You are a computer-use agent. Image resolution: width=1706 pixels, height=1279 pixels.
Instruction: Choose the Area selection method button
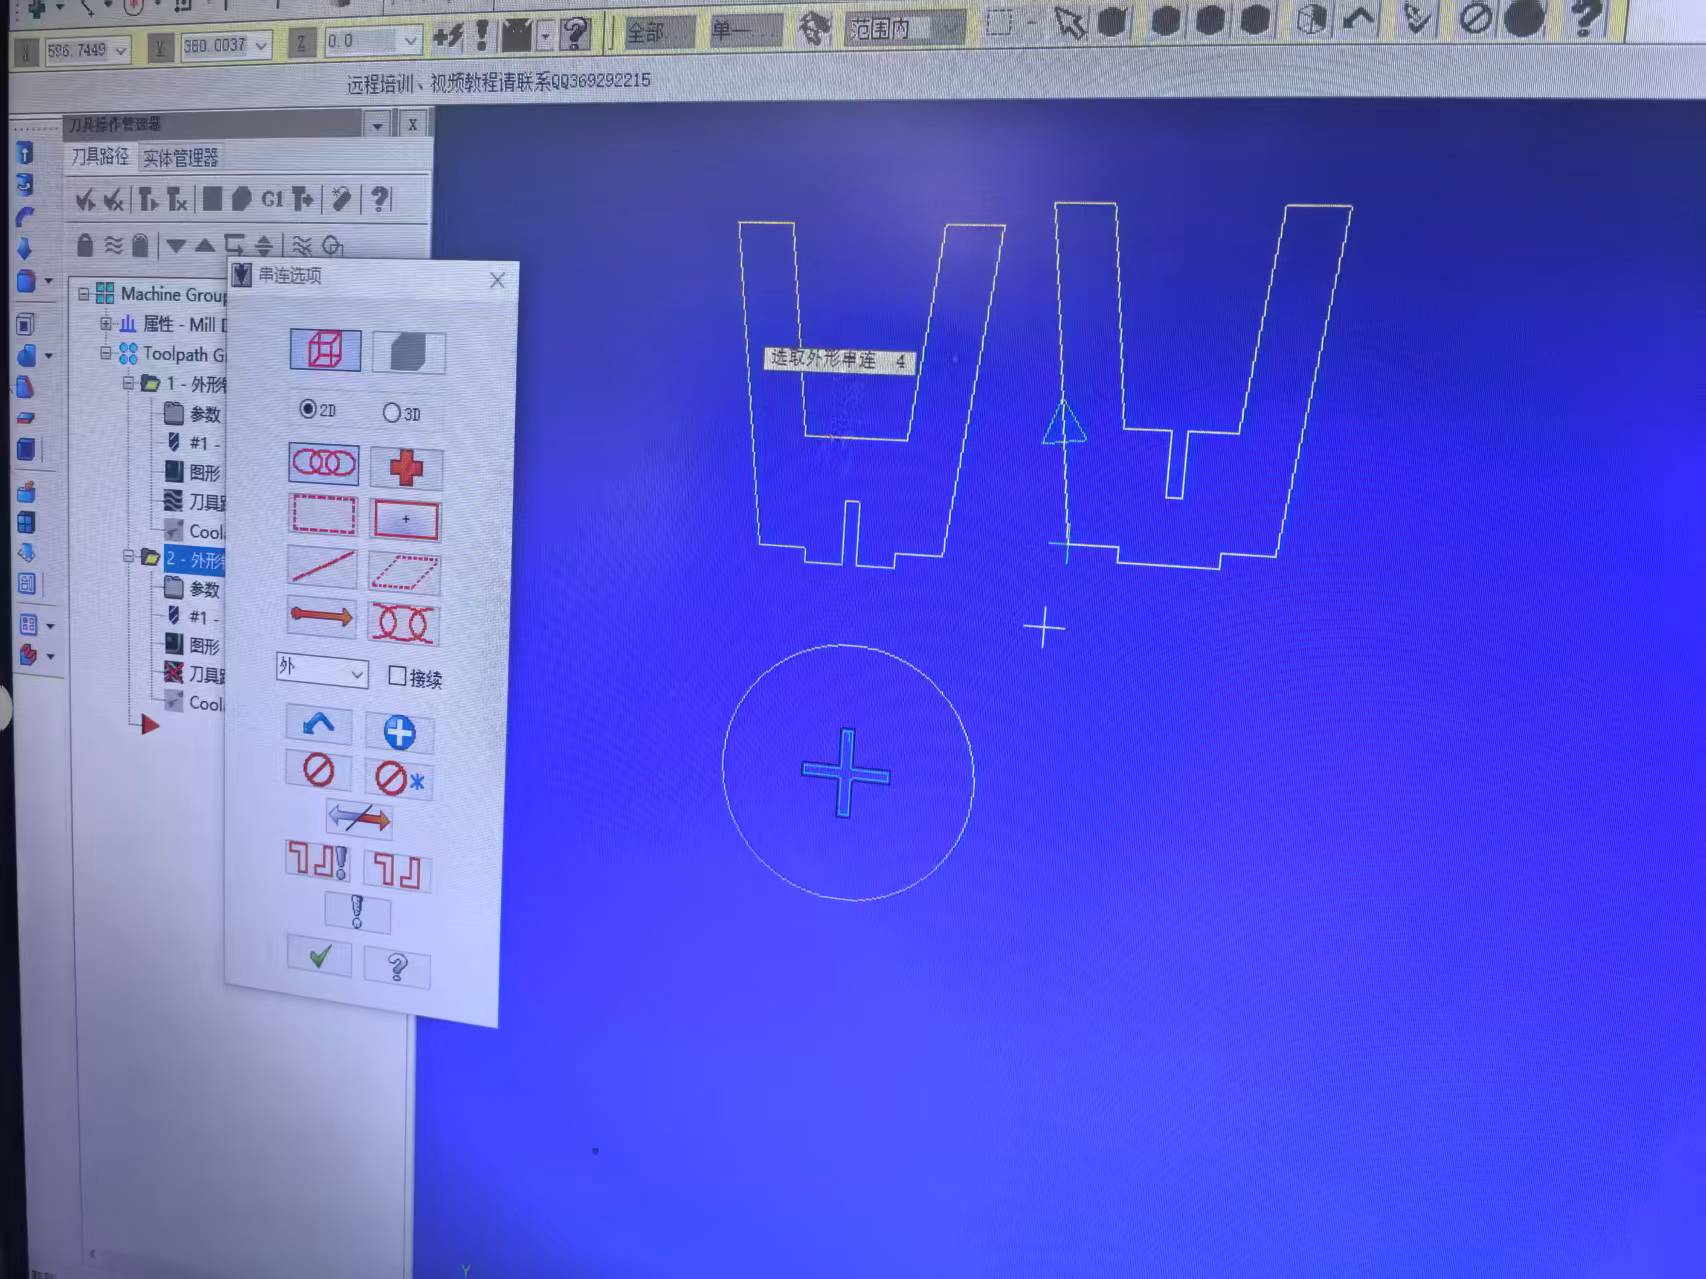coord(406,520)
